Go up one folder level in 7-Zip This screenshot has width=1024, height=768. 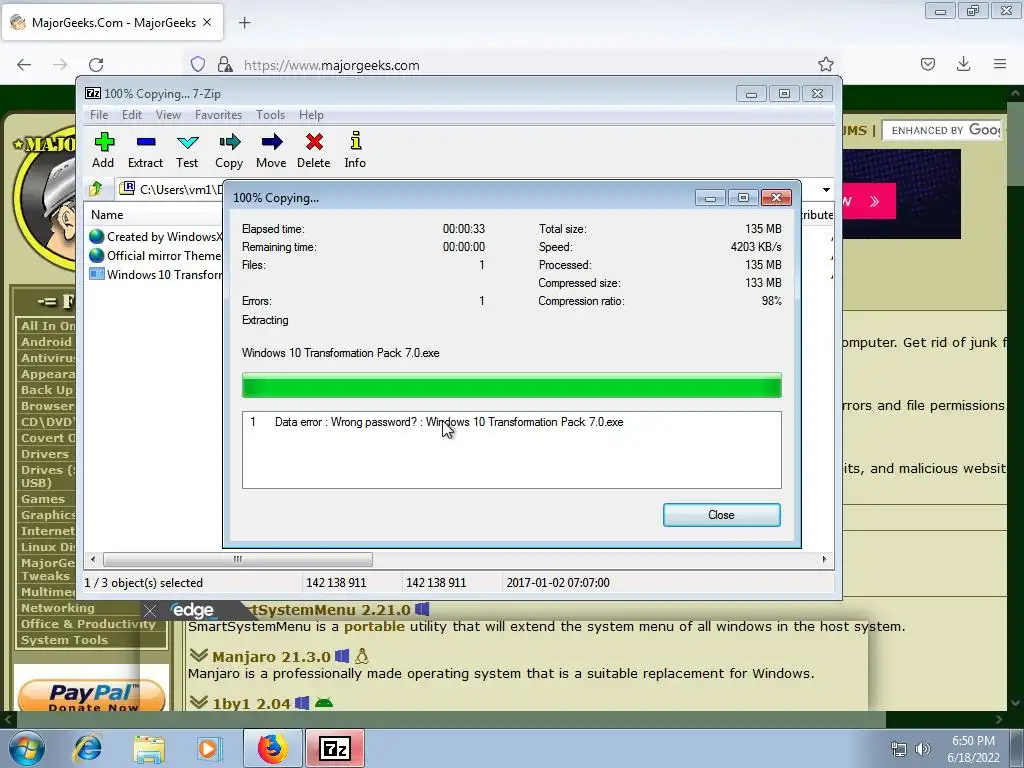click(x=97, y=189)
